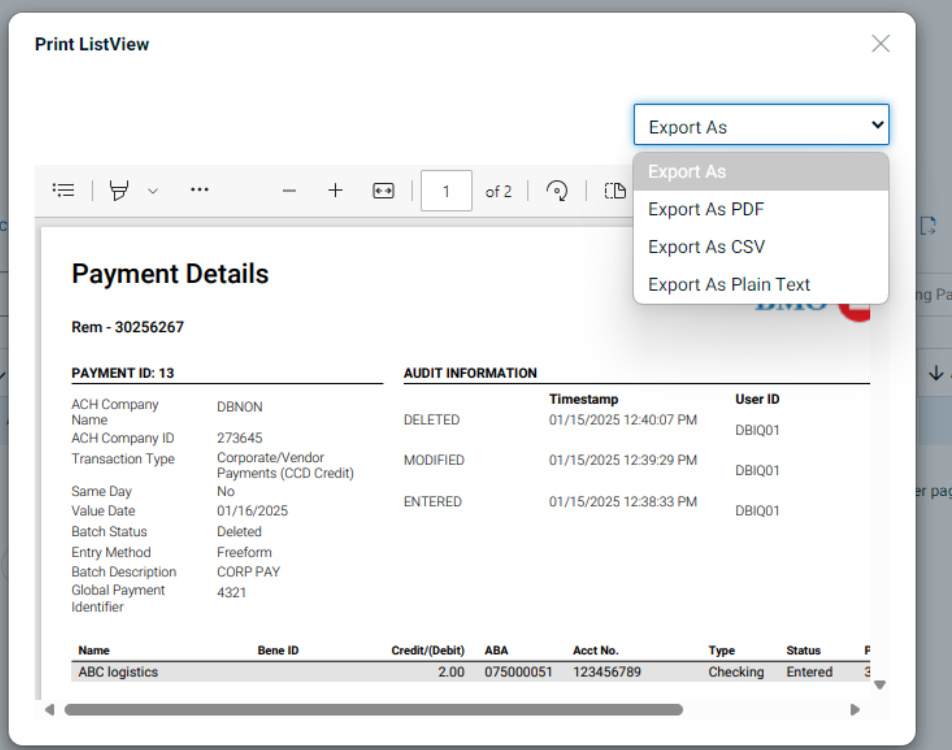Click the 'Credit/(Debit)' column header
The height and width of the screenshot is (750, 952).
pyautogui.click(x=428, y=650)
